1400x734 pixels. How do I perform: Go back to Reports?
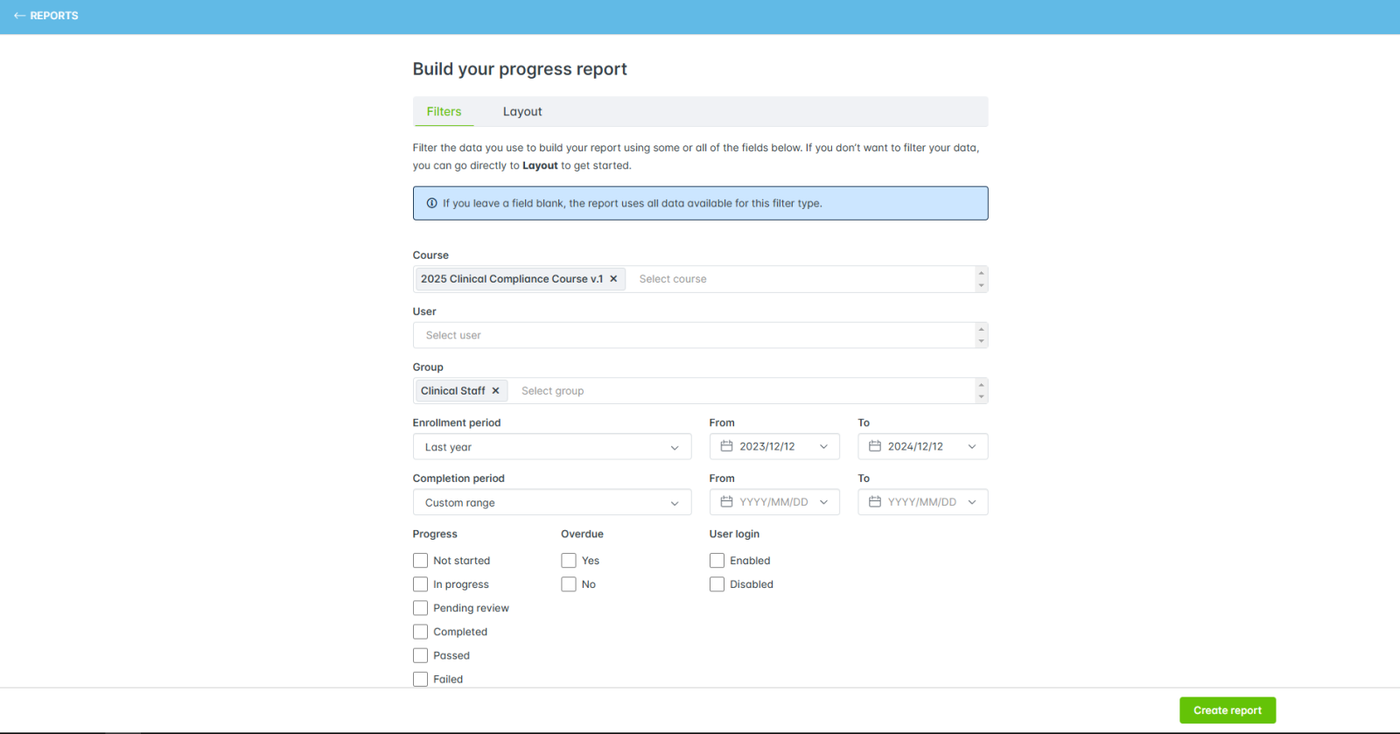(x=53, y=16)
